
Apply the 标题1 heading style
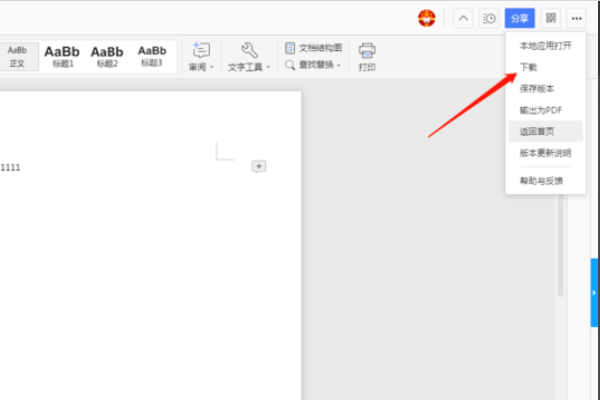(62, 57)
